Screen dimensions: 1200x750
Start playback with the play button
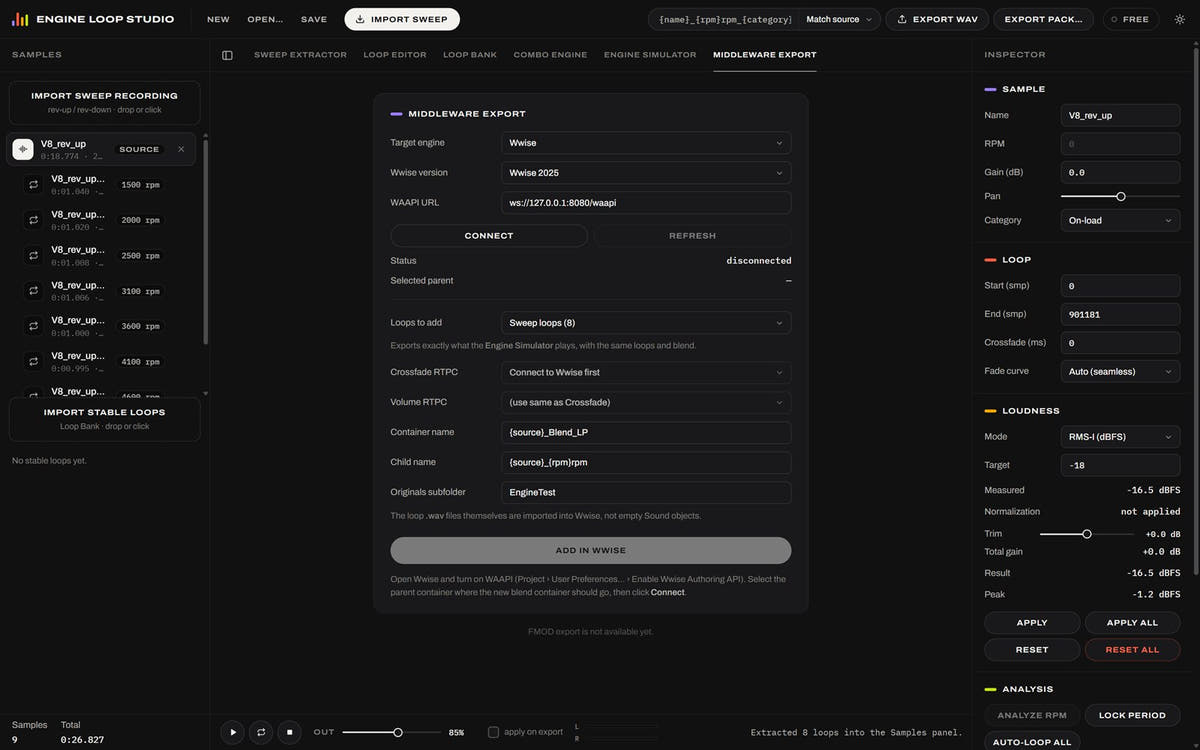[x=232, y=732]
